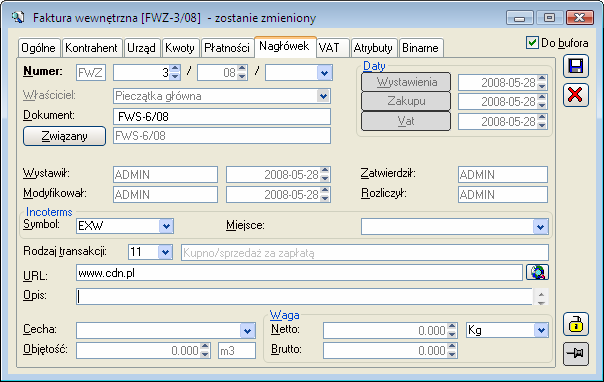604x382 pixels.
Task: Click the m3 volume unit field
Action: click(237, 350)
